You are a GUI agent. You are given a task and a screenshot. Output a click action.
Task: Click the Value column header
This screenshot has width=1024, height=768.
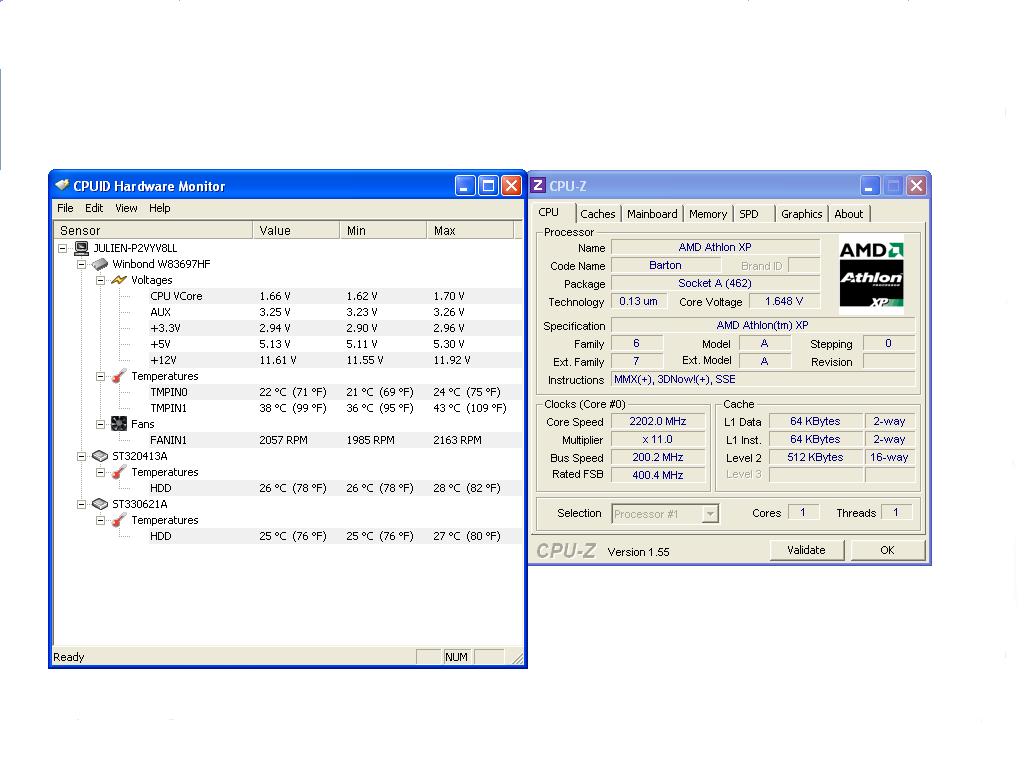296,231
